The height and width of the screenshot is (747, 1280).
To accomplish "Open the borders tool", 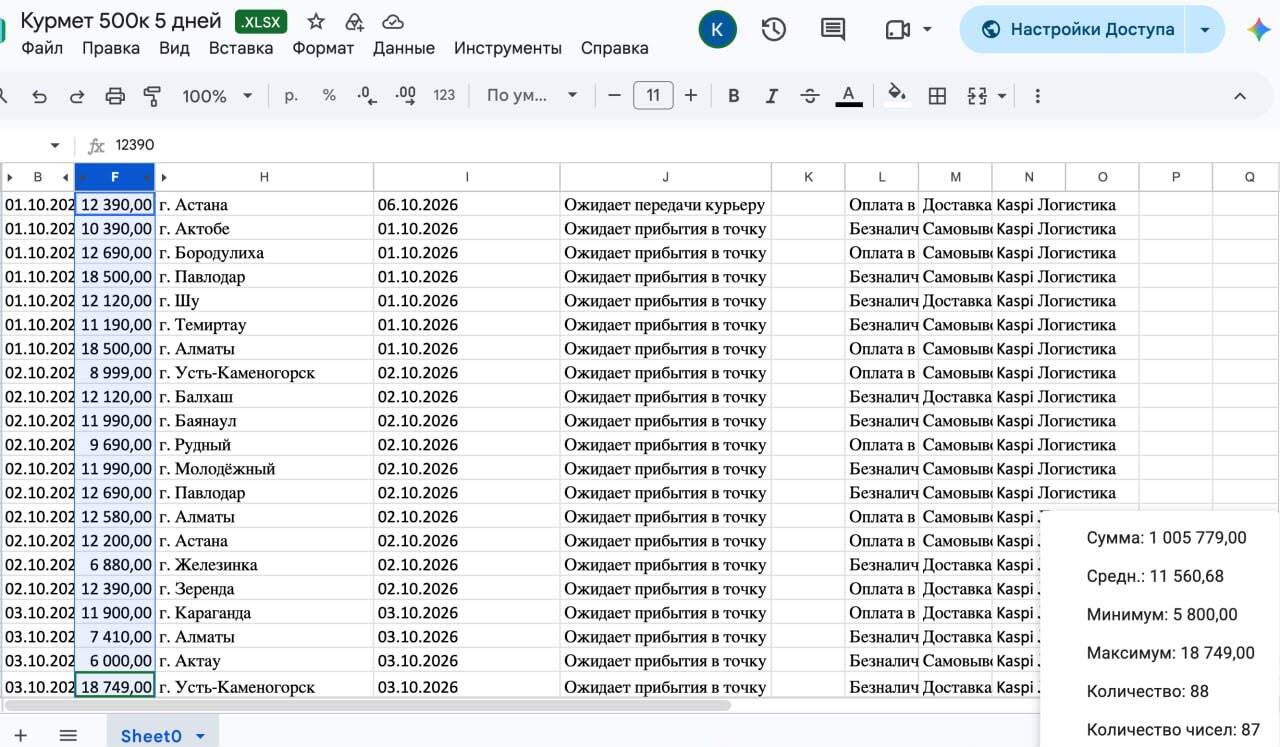I will click(937, 96).
